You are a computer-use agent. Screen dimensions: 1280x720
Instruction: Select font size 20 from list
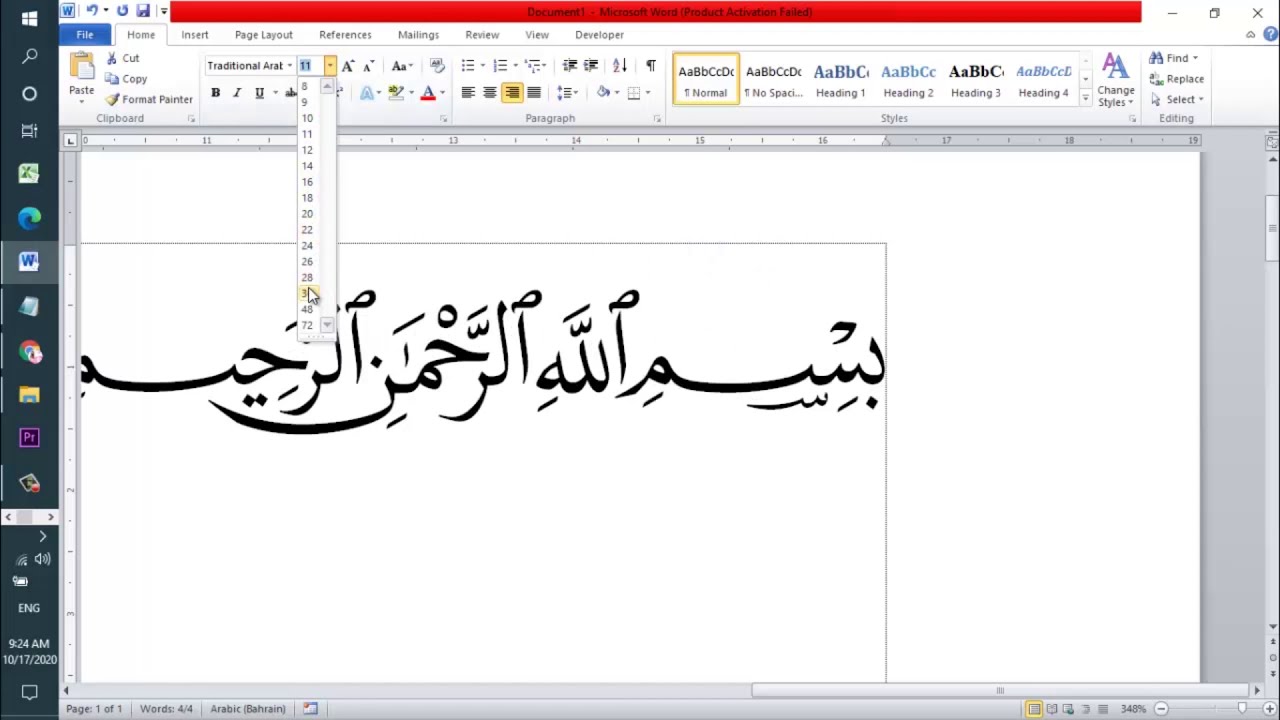pyautogui.click(x=307, y=214)
